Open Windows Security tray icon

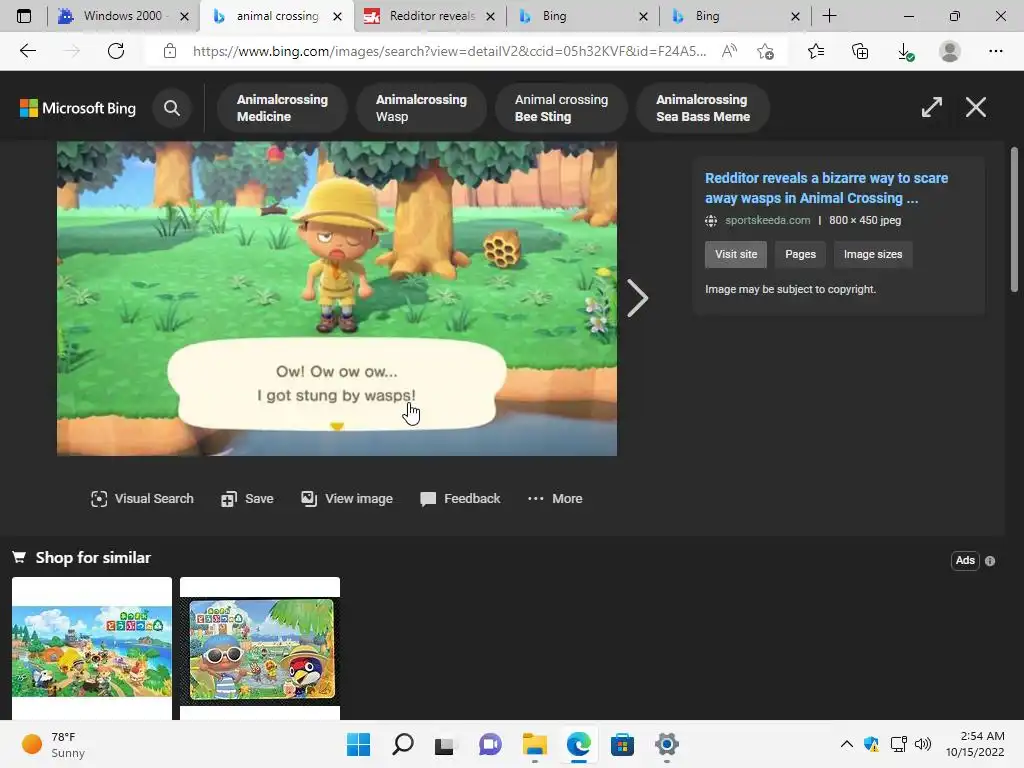click(871, 744)
